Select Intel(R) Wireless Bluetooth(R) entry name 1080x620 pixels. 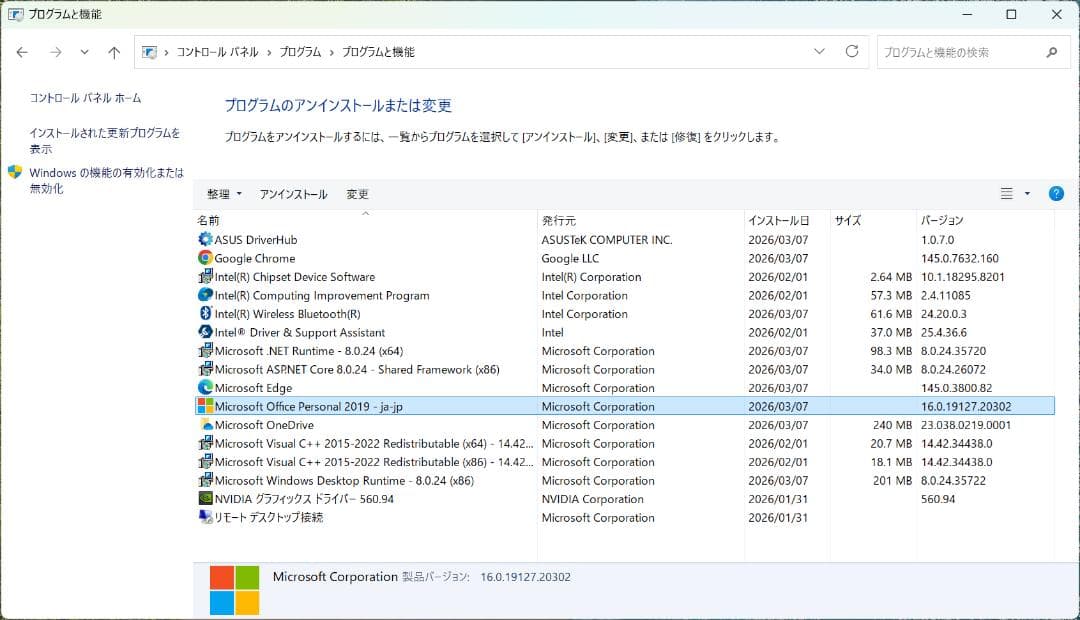click(x=288, y=314)
